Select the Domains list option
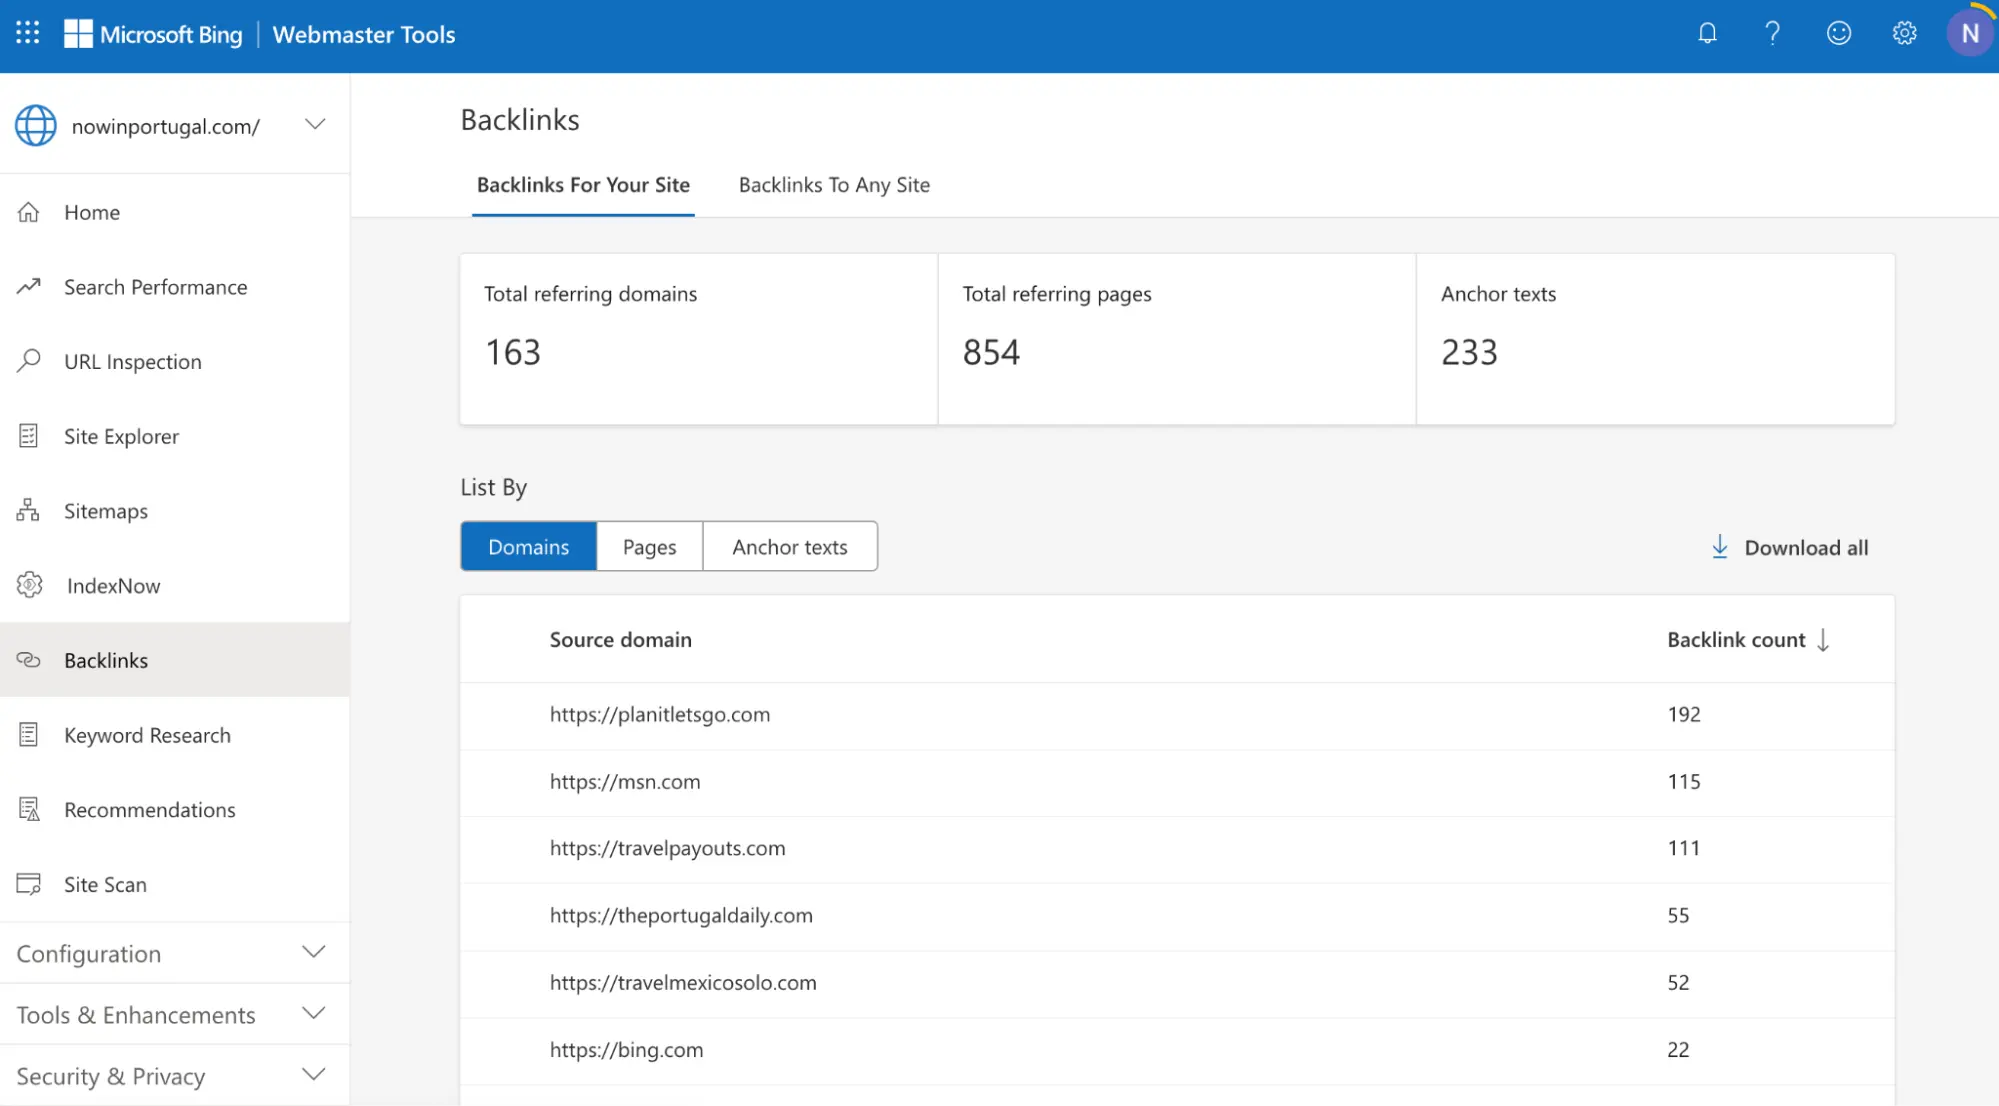1999x1106 pixels. pos(529,547)
